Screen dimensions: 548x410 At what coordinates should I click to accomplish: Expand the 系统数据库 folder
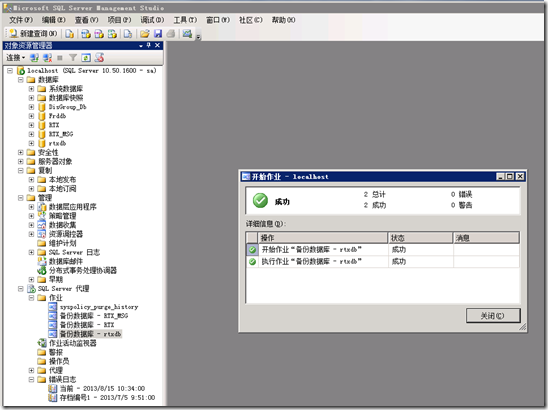point(31,89)
